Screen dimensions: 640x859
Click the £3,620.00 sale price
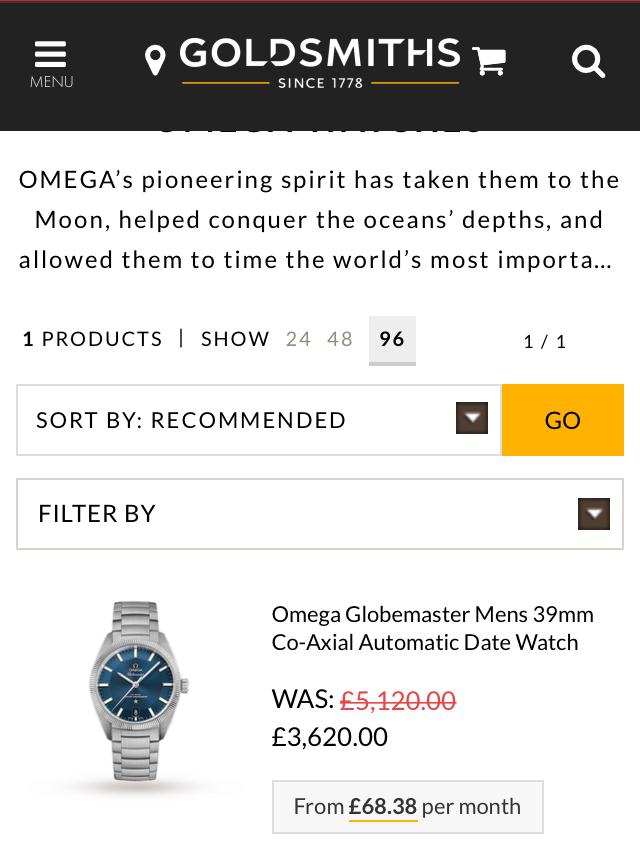330,738
